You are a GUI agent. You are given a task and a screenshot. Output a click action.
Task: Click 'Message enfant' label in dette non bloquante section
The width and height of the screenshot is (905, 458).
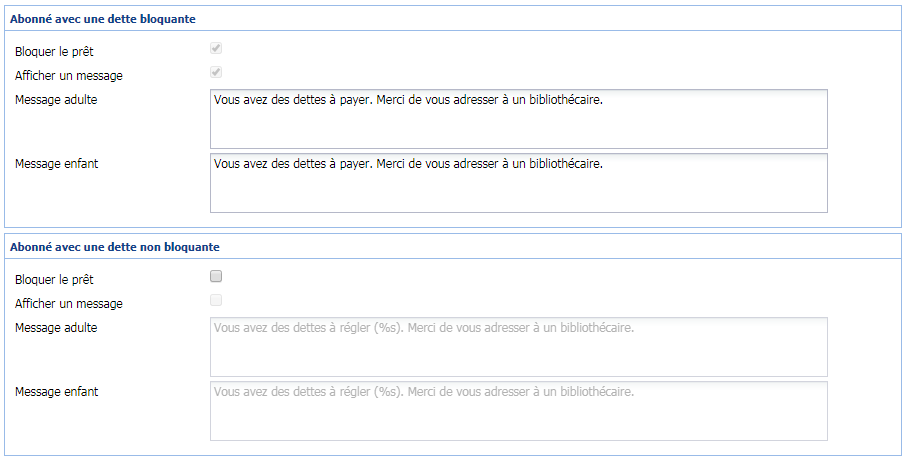point(56,391)
